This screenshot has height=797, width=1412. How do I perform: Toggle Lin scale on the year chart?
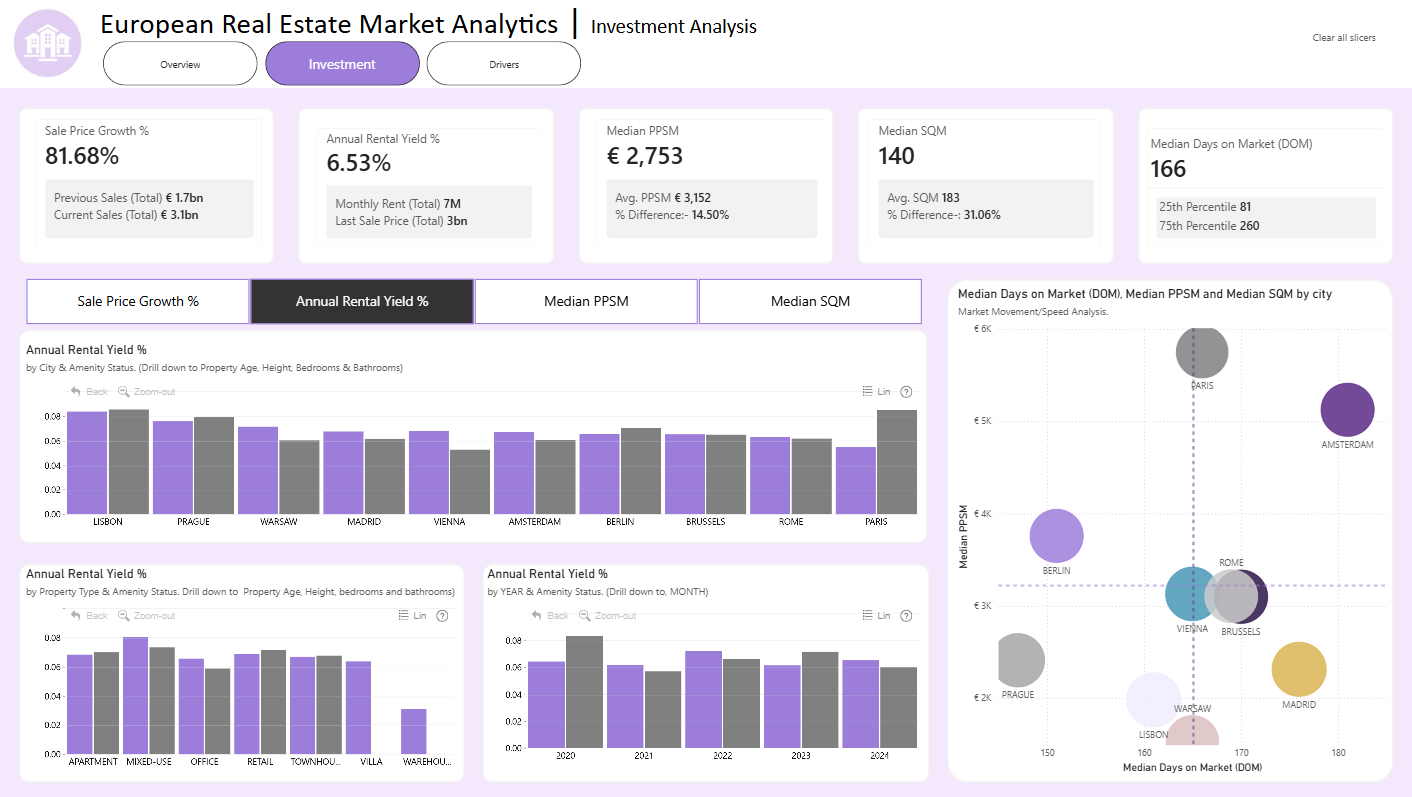click(x=876, y=616)
